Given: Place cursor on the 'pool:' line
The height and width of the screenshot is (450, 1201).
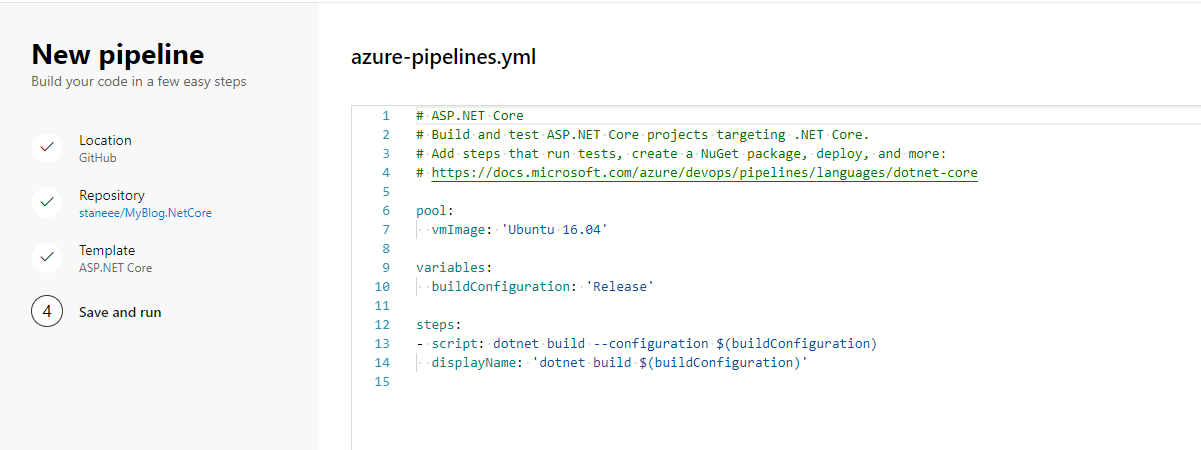Looking at the screenshot, I should click(x=434, y=211).
